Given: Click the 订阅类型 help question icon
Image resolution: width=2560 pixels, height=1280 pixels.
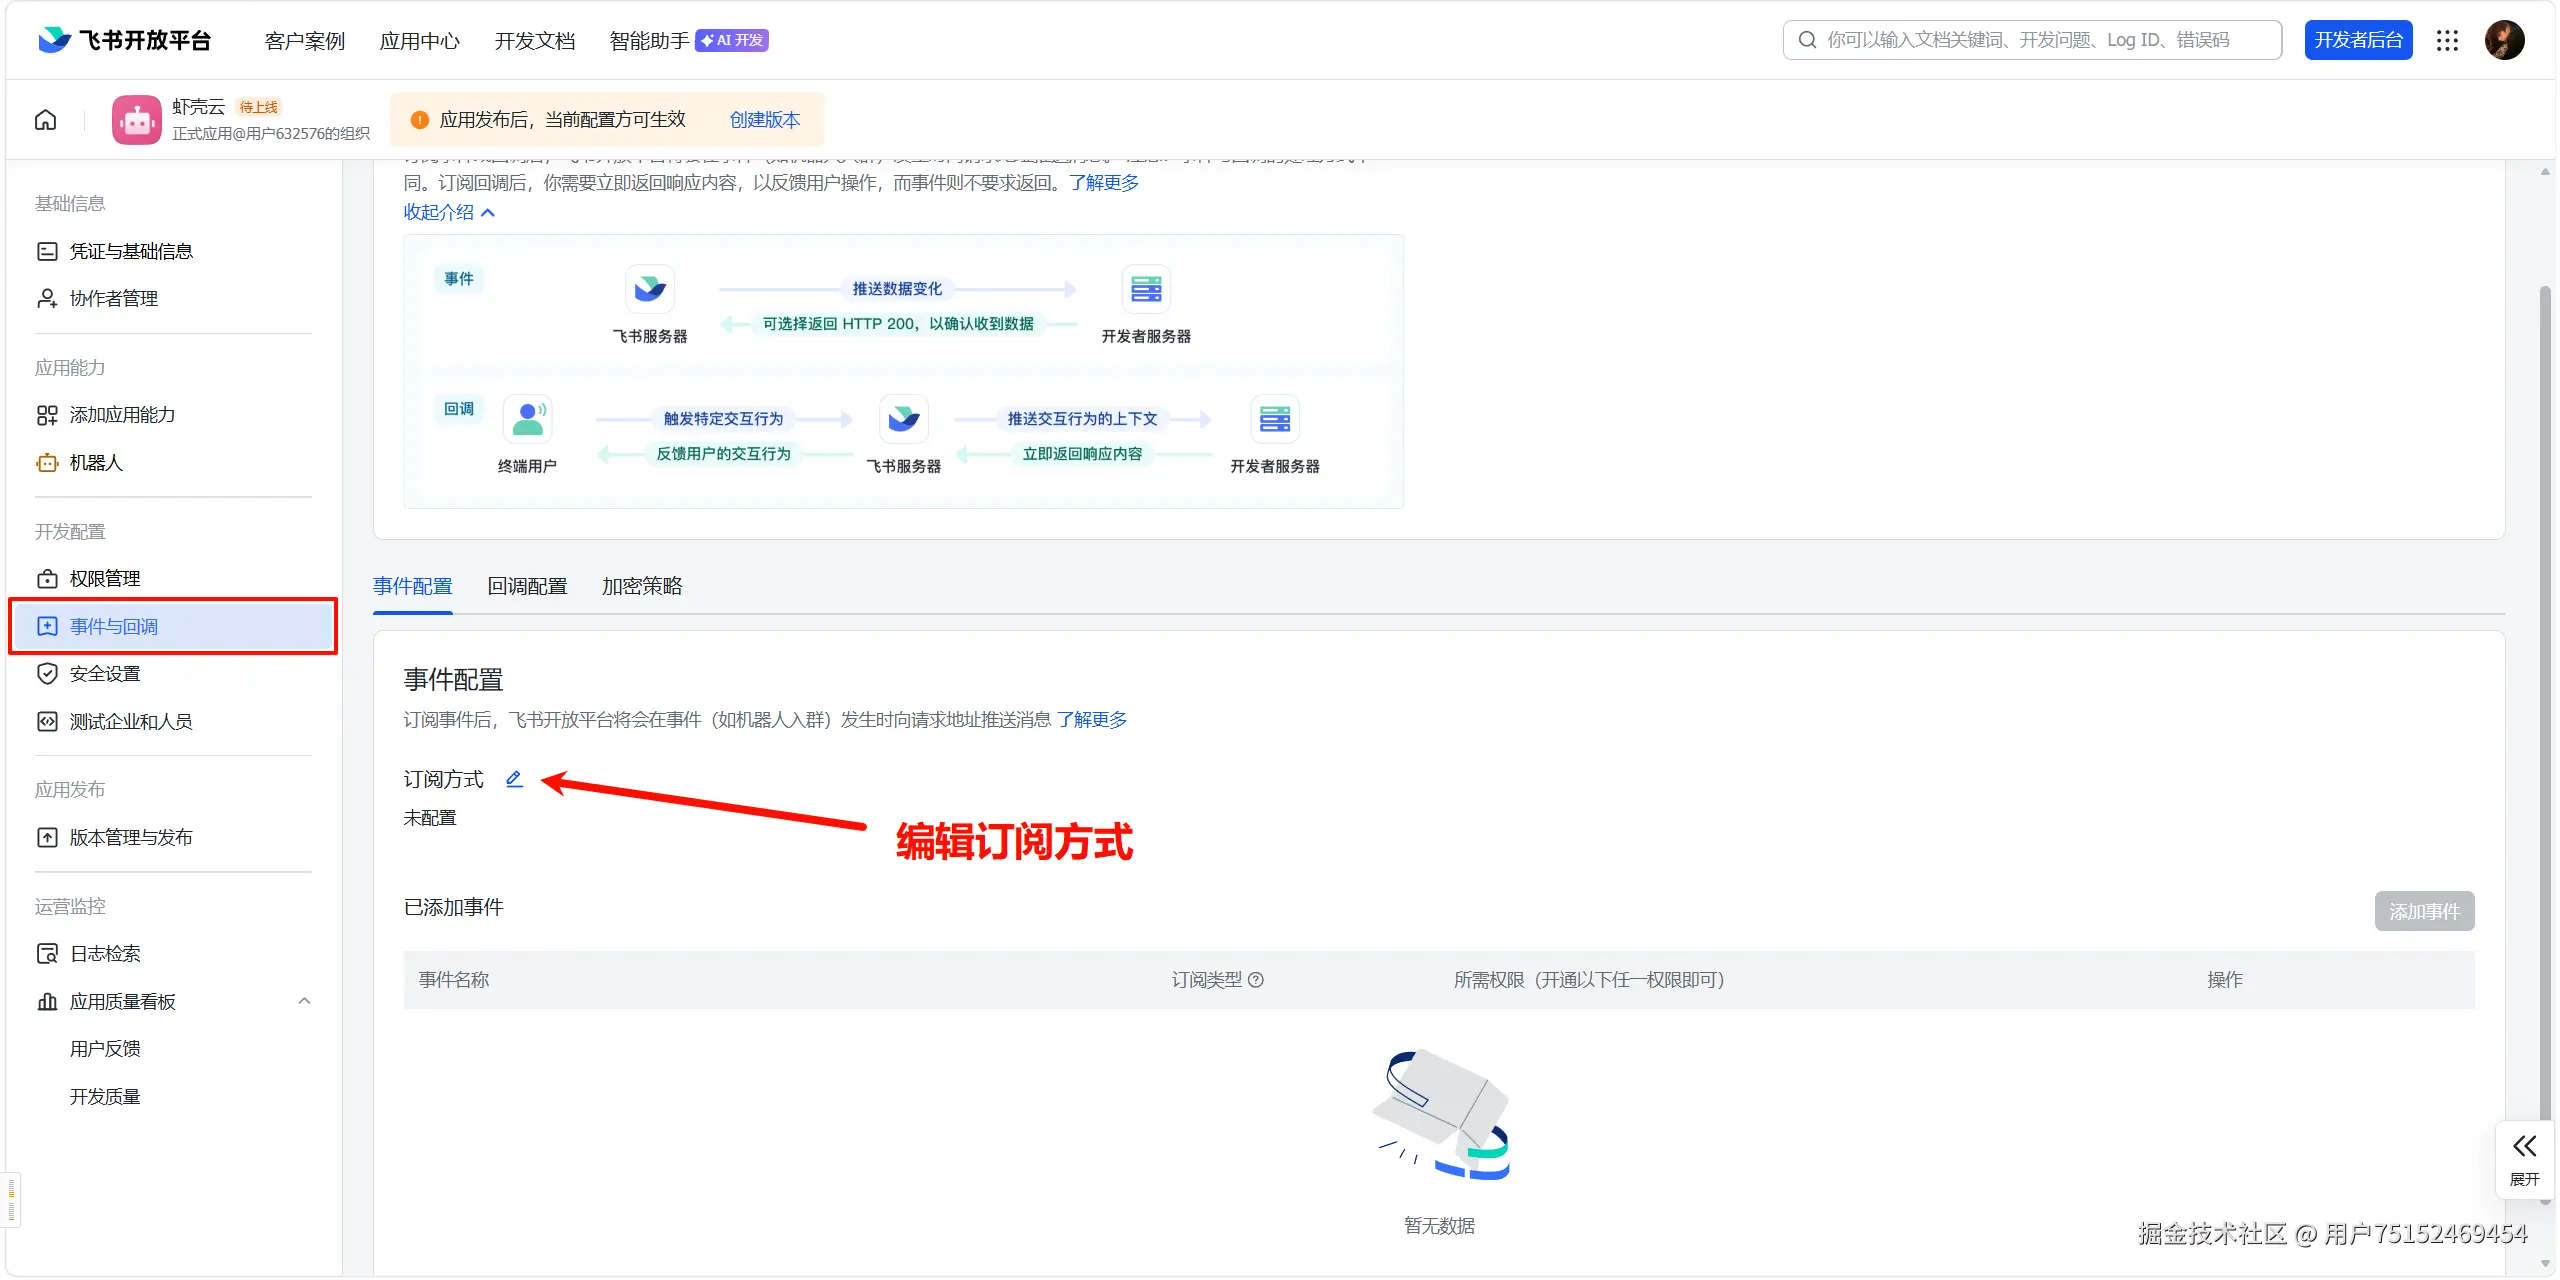Looking at the screenshot, I should coord(1257,980).
